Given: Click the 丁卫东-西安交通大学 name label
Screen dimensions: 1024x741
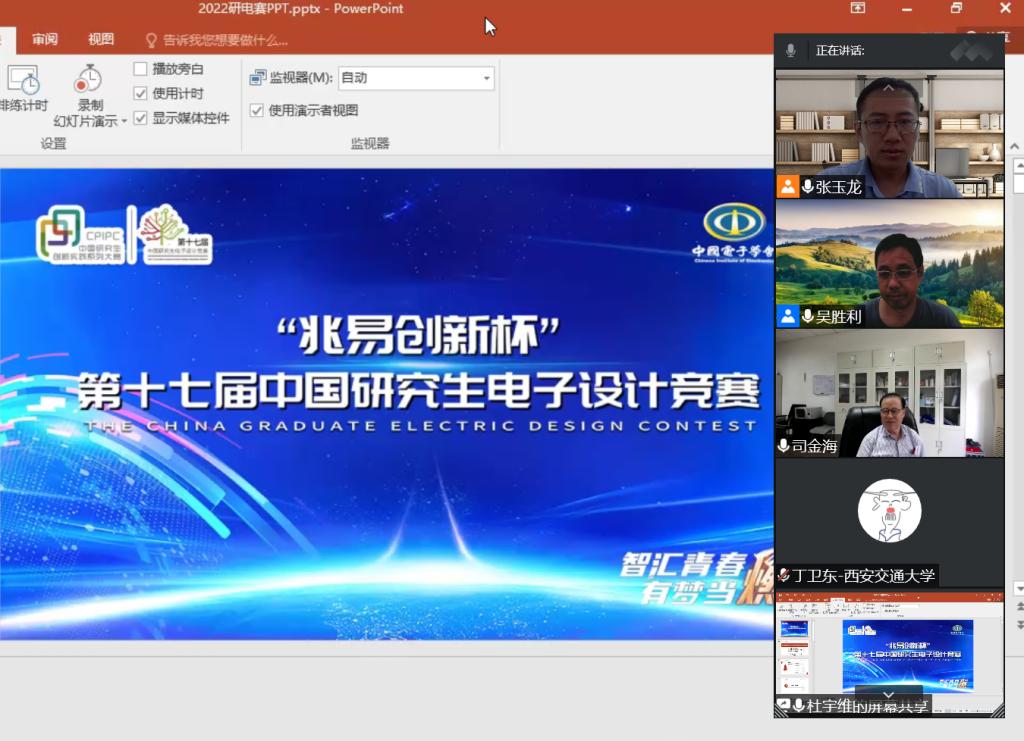Looking at the screenshot, I should point(863,576).
